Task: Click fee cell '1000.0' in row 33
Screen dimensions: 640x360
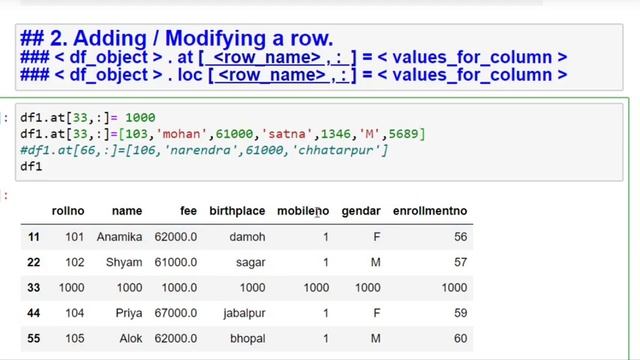Action: (179, 288)
